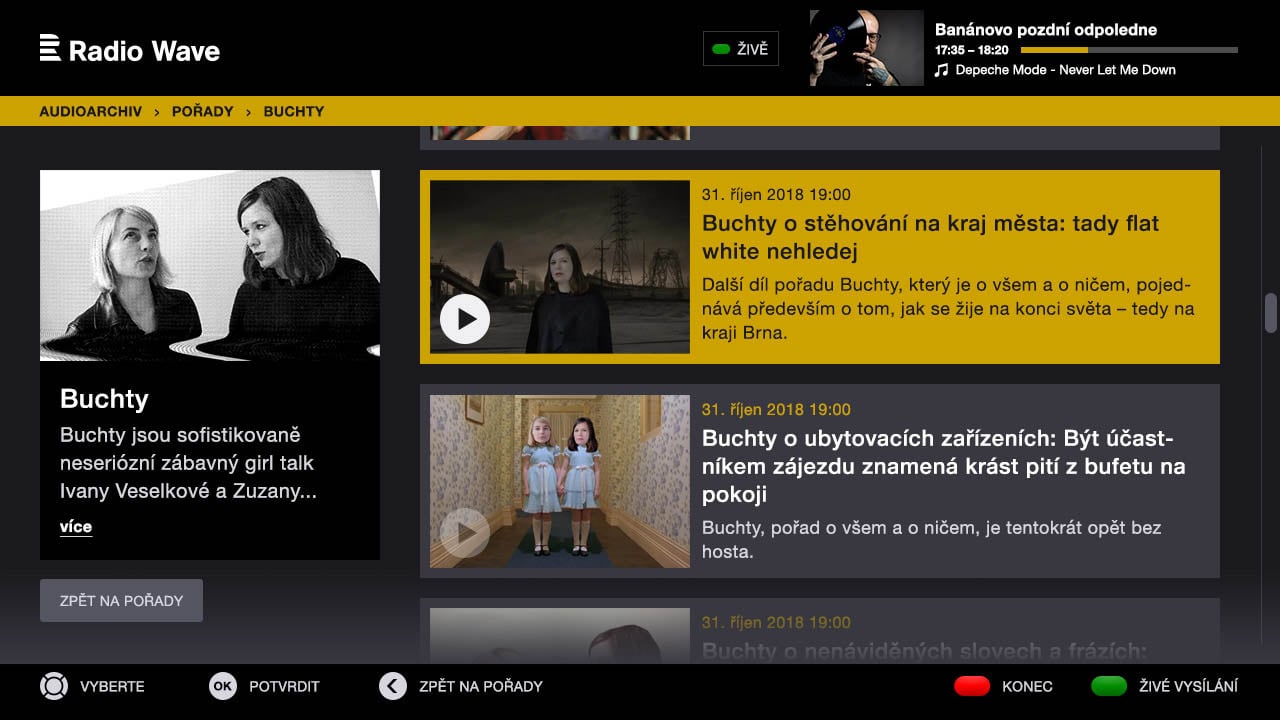
Task: Toggle the ŽIVĚ live indicator
Action: tap(739, 48)
